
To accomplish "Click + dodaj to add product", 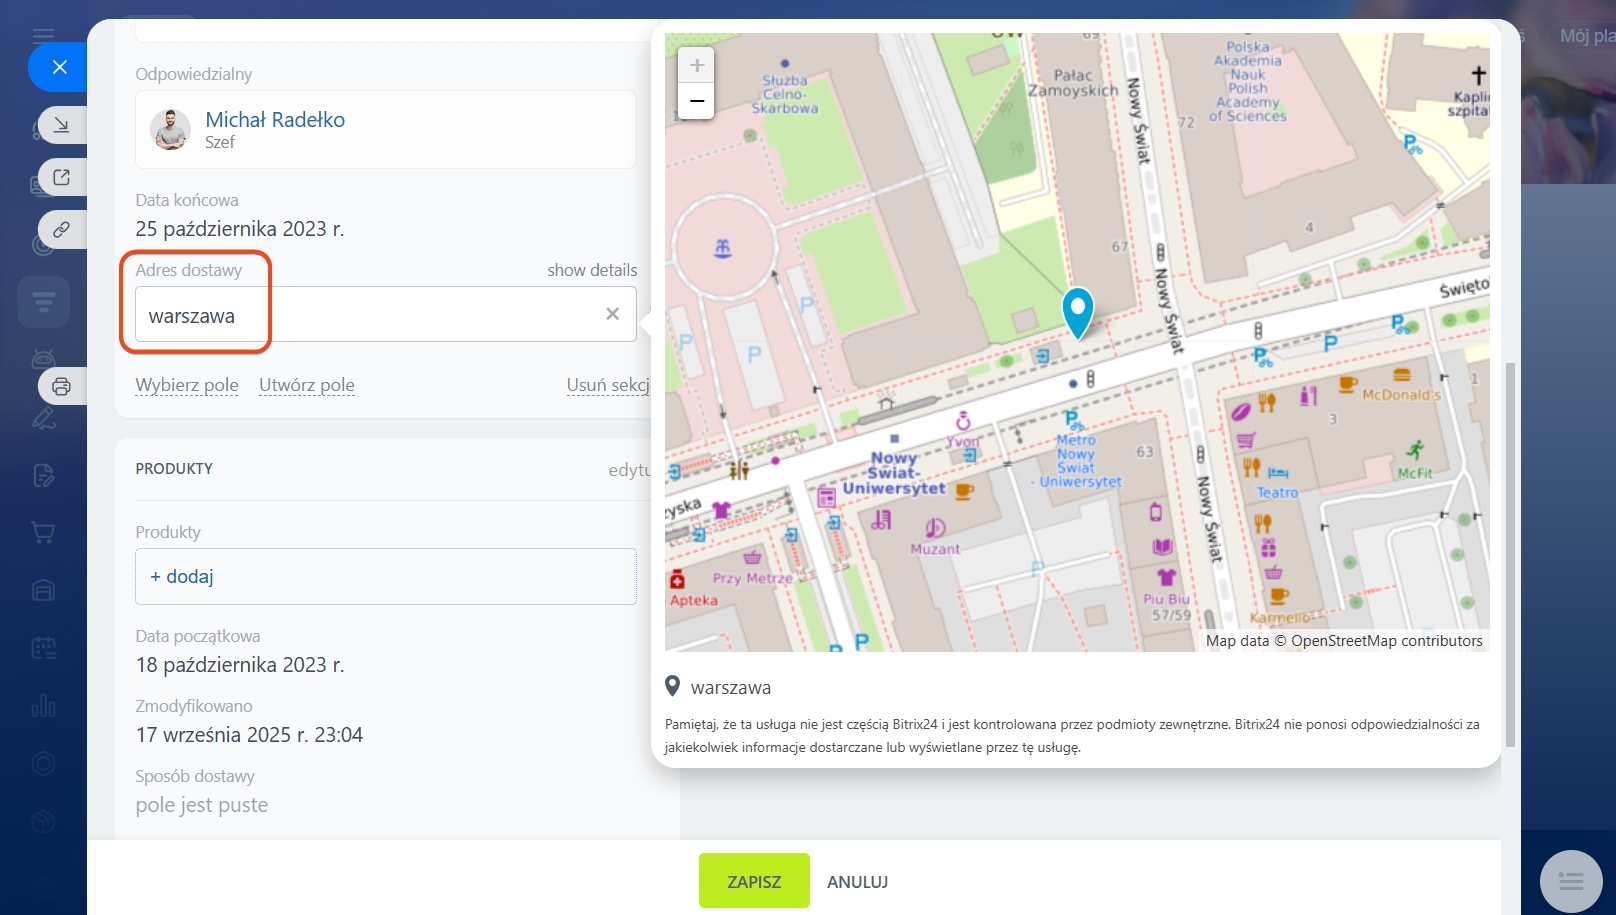I will pyautogui.click(x=182, y=576).
